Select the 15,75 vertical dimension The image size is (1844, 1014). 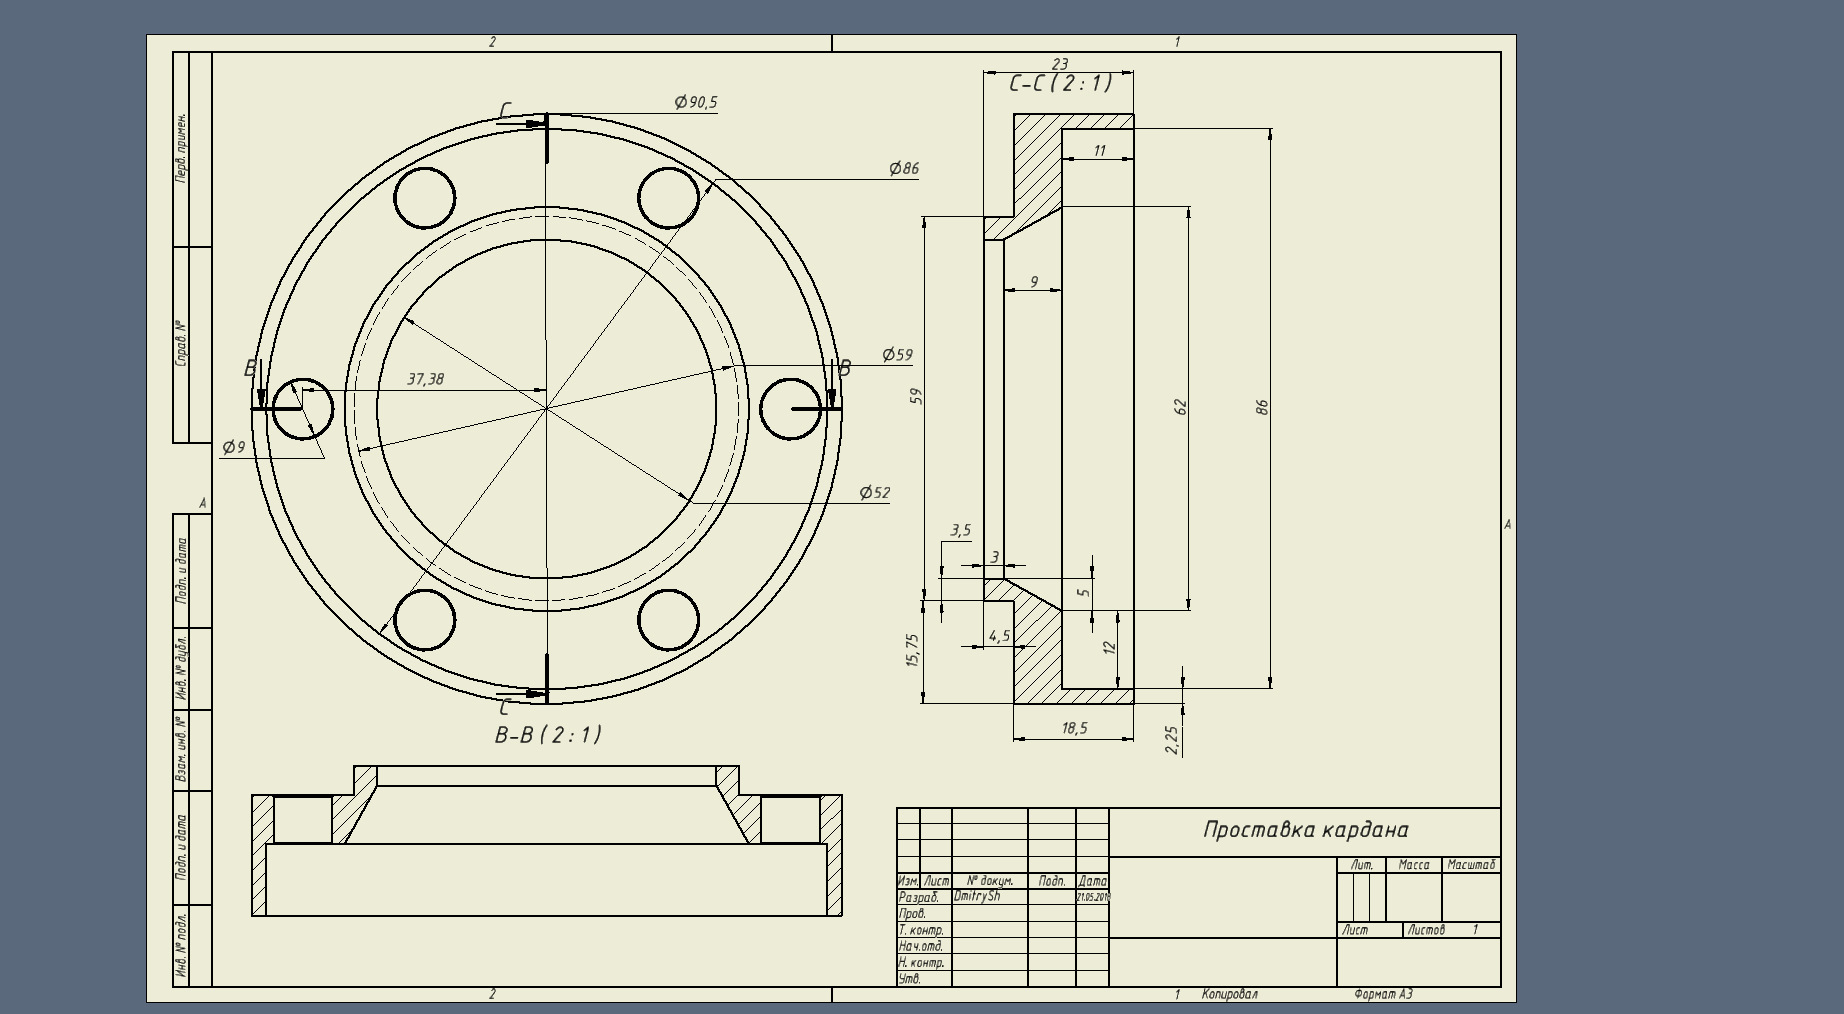point(912,653)
